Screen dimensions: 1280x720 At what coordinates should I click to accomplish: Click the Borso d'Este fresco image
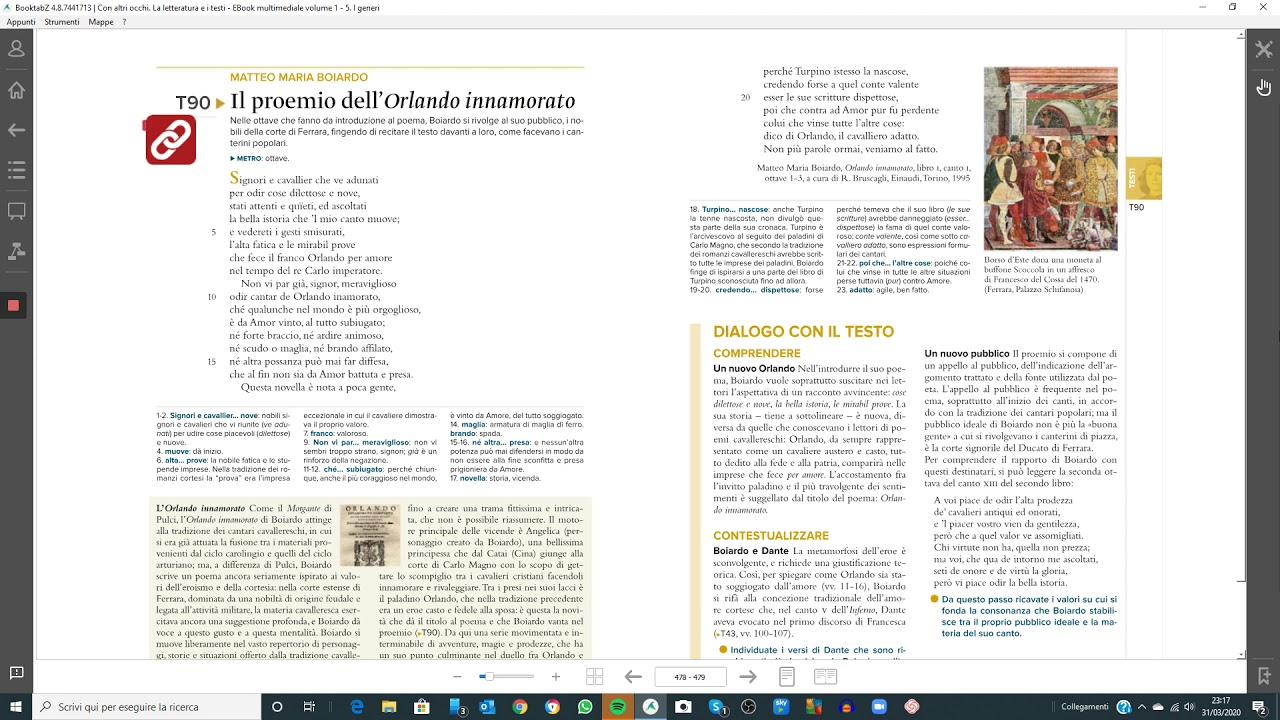[1051, 158]
